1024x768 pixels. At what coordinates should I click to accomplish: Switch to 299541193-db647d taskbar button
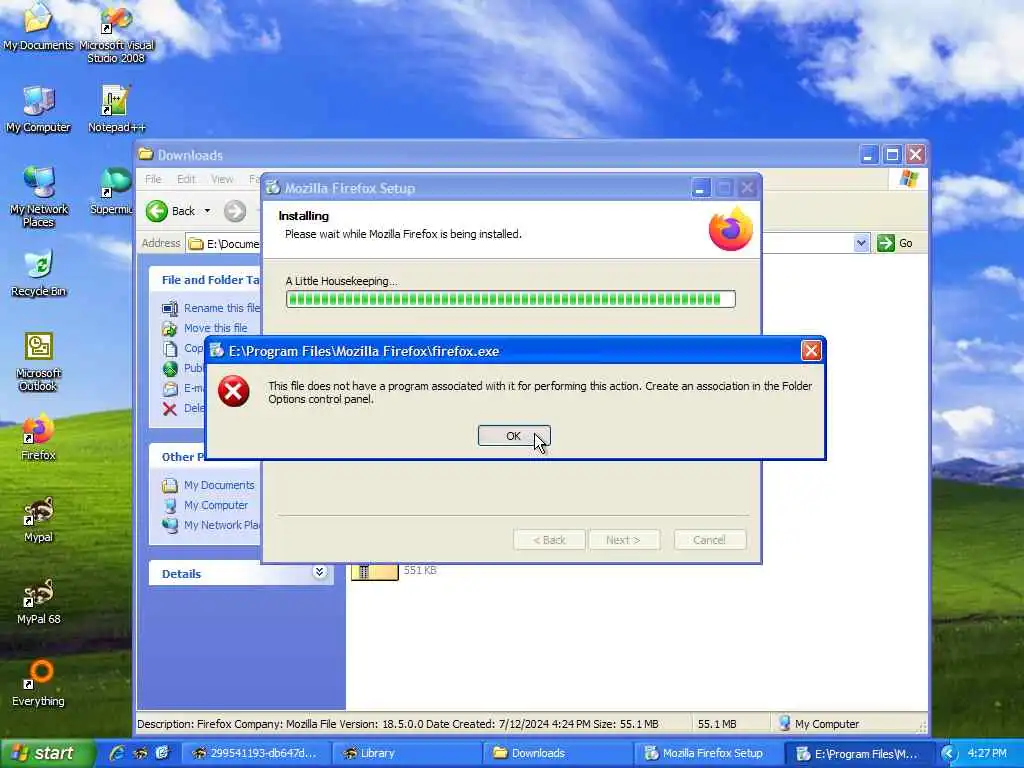coord(255,753)
